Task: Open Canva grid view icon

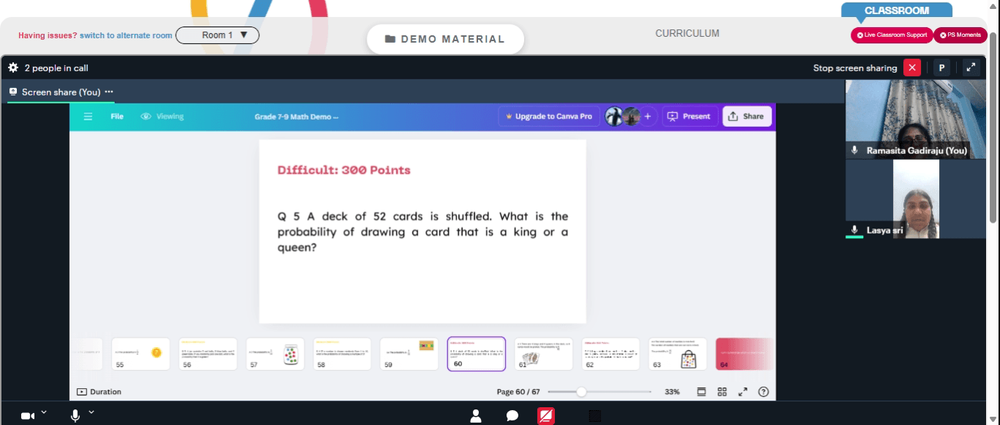Action: [x=722, y=392]
